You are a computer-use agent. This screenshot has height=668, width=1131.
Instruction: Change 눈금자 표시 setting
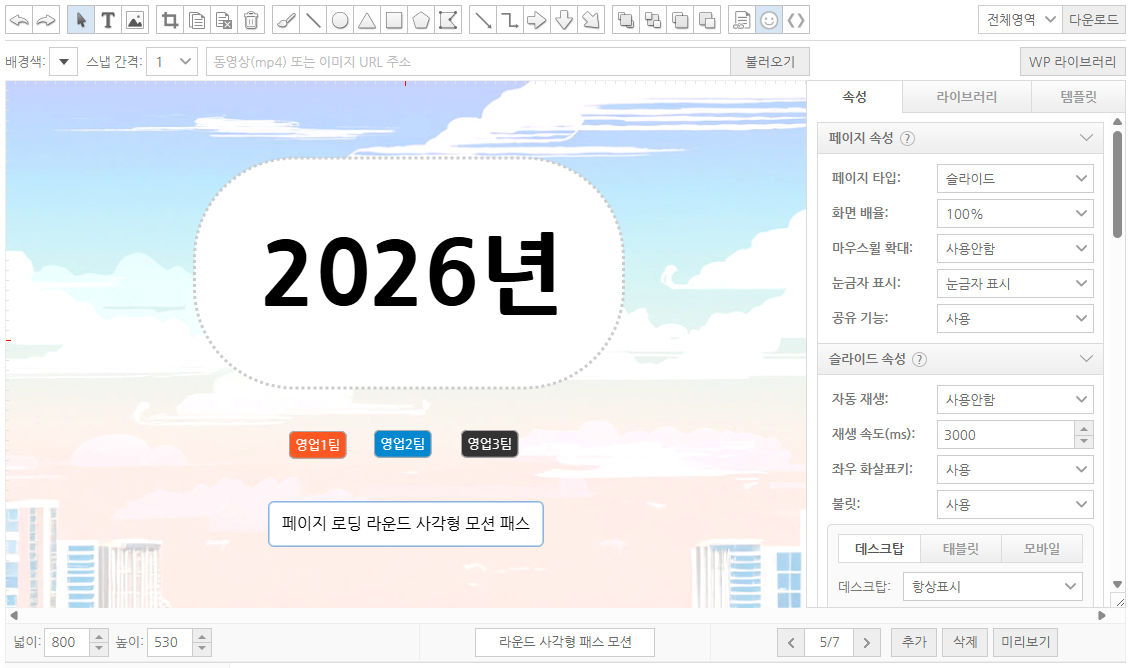1014,283
